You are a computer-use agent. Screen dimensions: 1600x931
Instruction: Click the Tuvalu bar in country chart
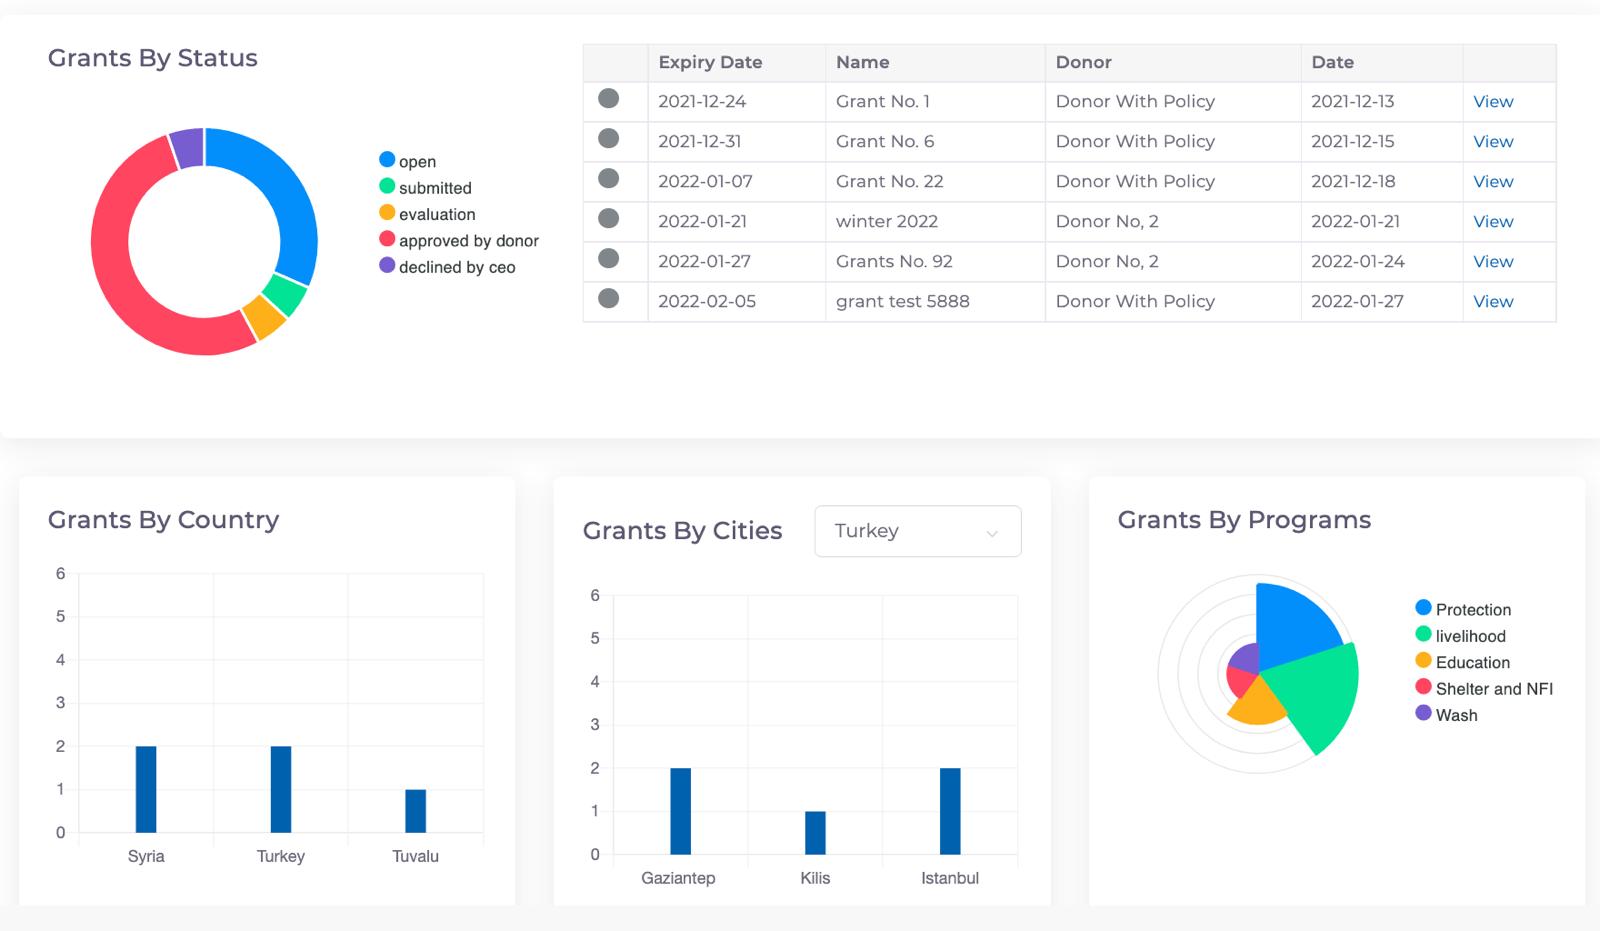tap(415, 811)
